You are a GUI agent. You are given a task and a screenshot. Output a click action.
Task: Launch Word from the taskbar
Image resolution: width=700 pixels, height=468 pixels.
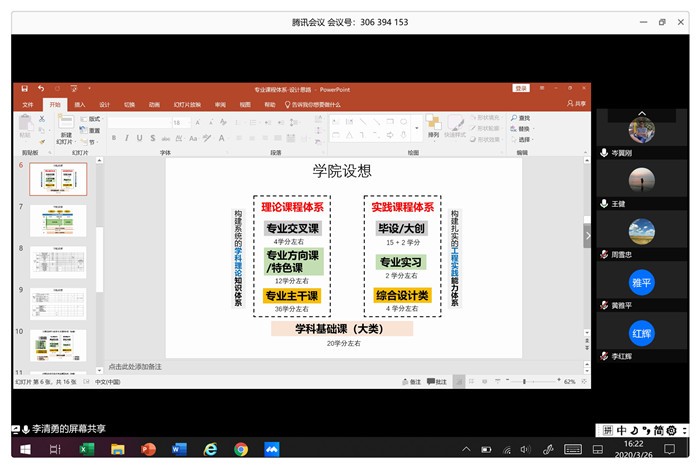(179, 450)
